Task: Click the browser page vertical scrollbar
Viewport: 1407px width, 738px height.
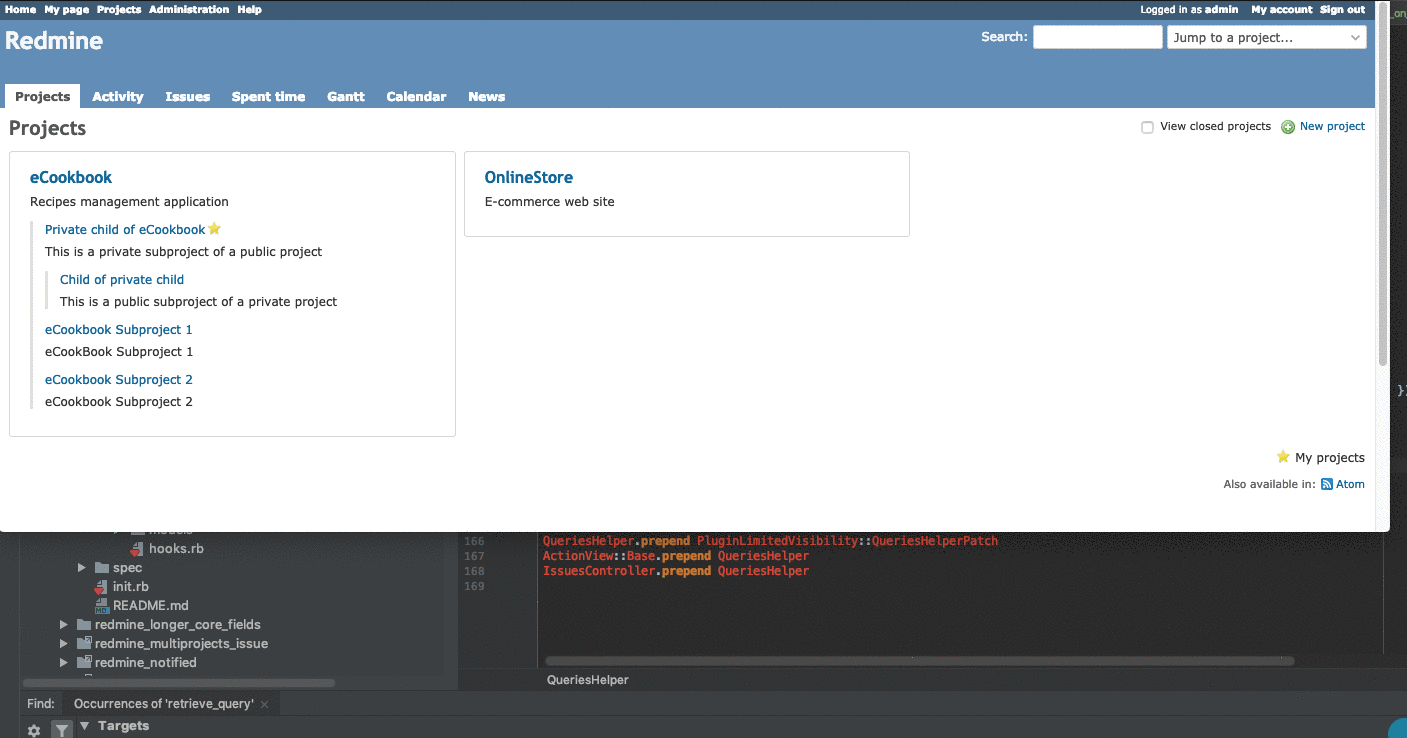Action: (x=1383, y=185)
